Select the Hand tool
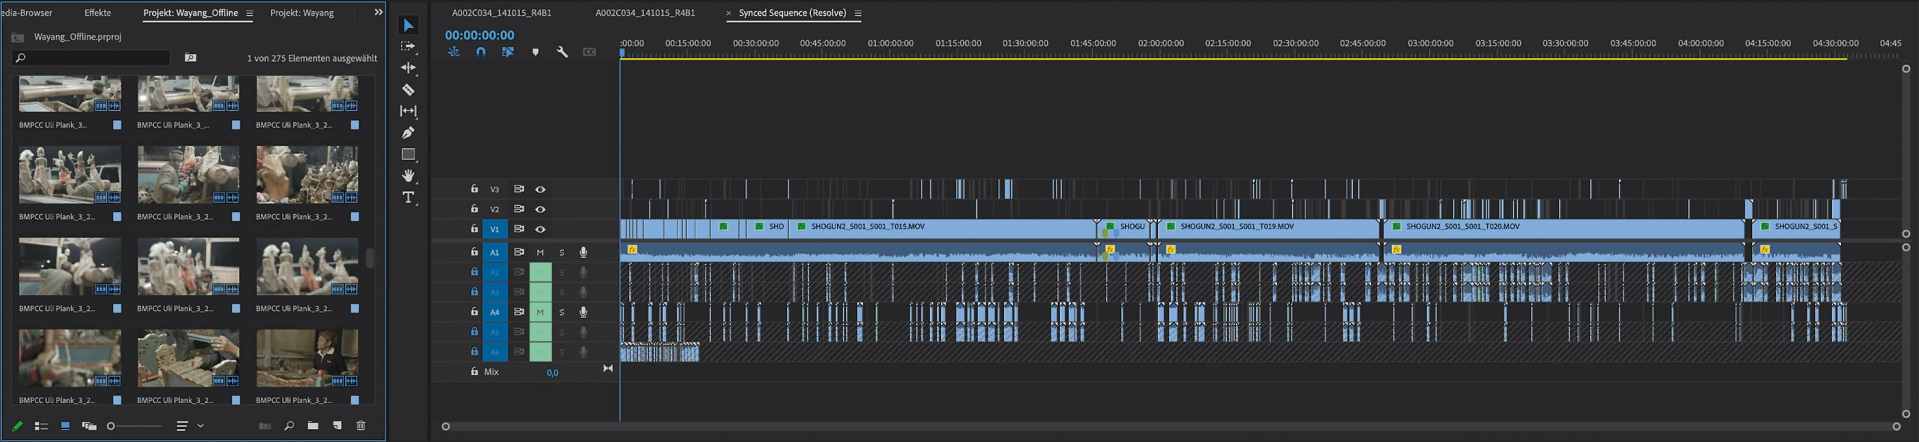This screenshot has width=1919, height=442. (x=408, y=176)
